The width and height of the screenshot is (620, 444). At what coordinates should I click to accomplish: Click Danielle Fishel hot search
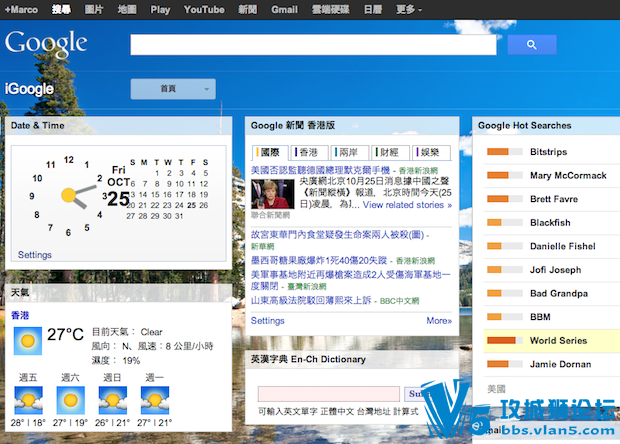tap(563, 246)
